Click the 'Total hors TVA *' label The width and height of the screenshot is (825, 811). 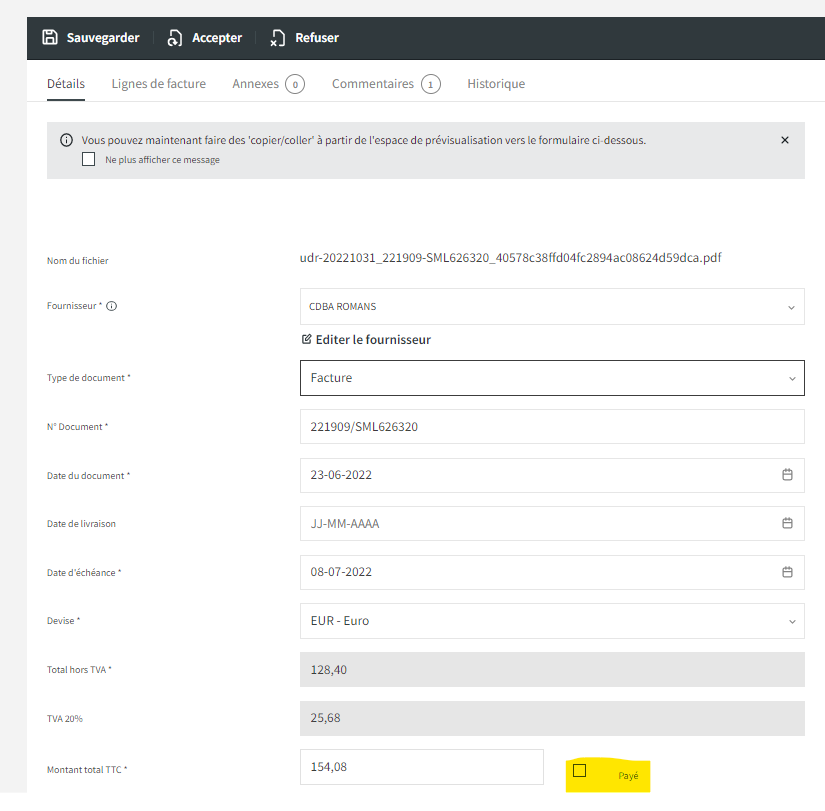click(x=79, y=669)
